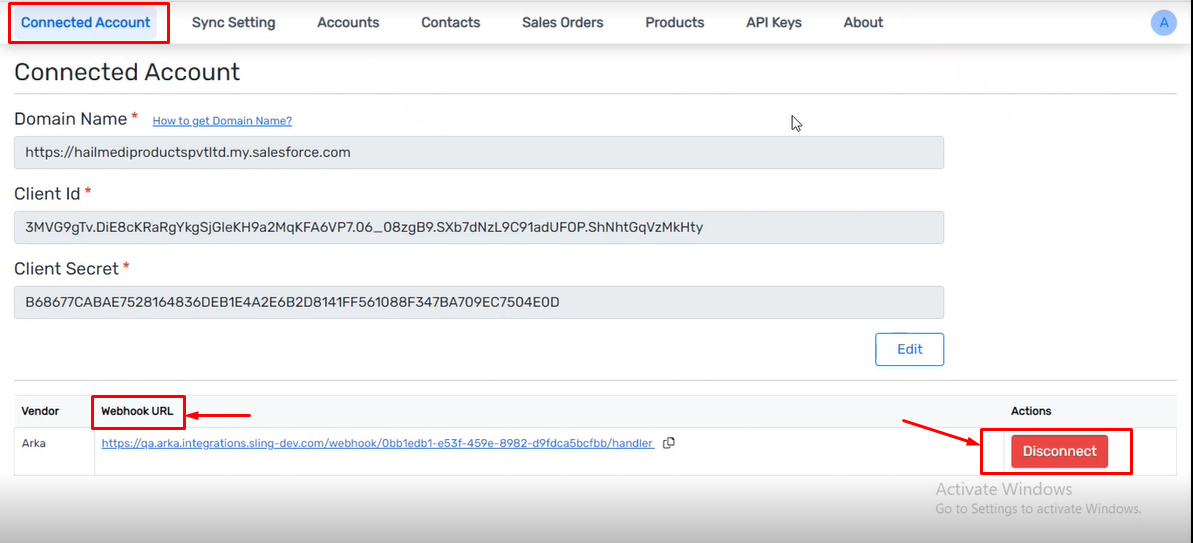The image size is (1193, 543).
Task: Open the API Keys tab
Action: coord(773,23)
